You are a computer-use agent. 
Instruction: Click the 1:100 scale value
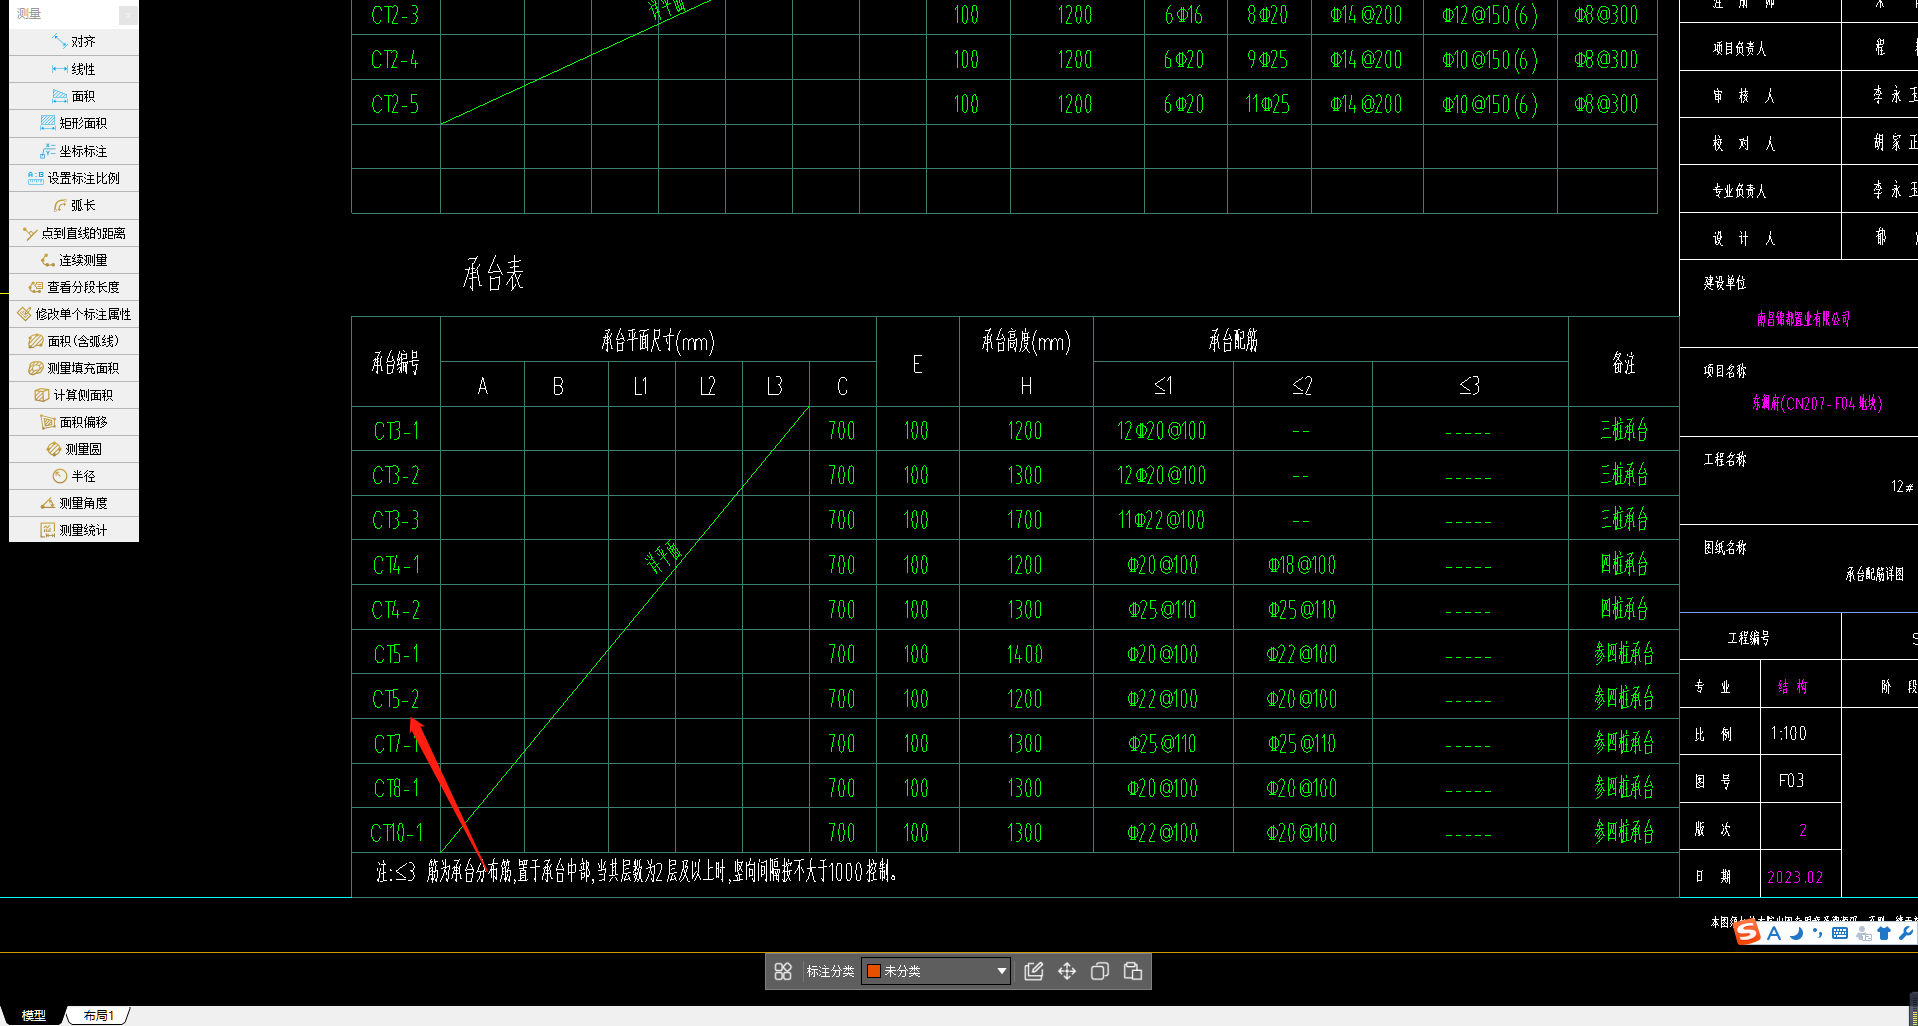[x=1788, y=734]
